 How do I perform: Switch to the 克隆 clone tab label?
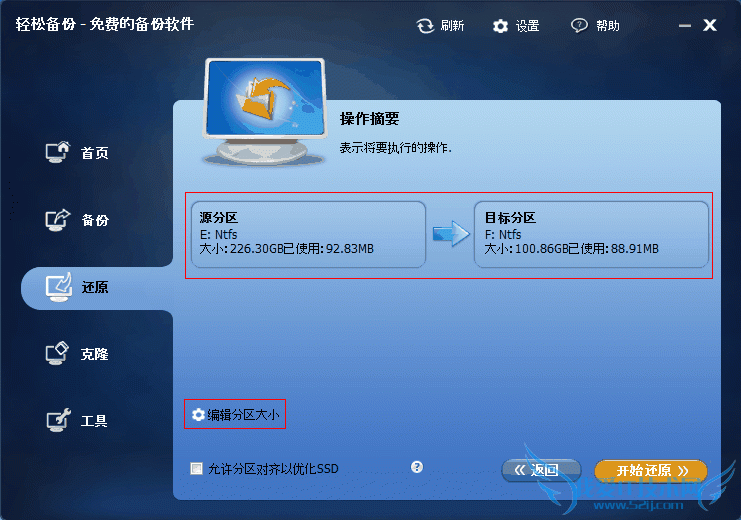pyautogui.click(x=95, y=354)
